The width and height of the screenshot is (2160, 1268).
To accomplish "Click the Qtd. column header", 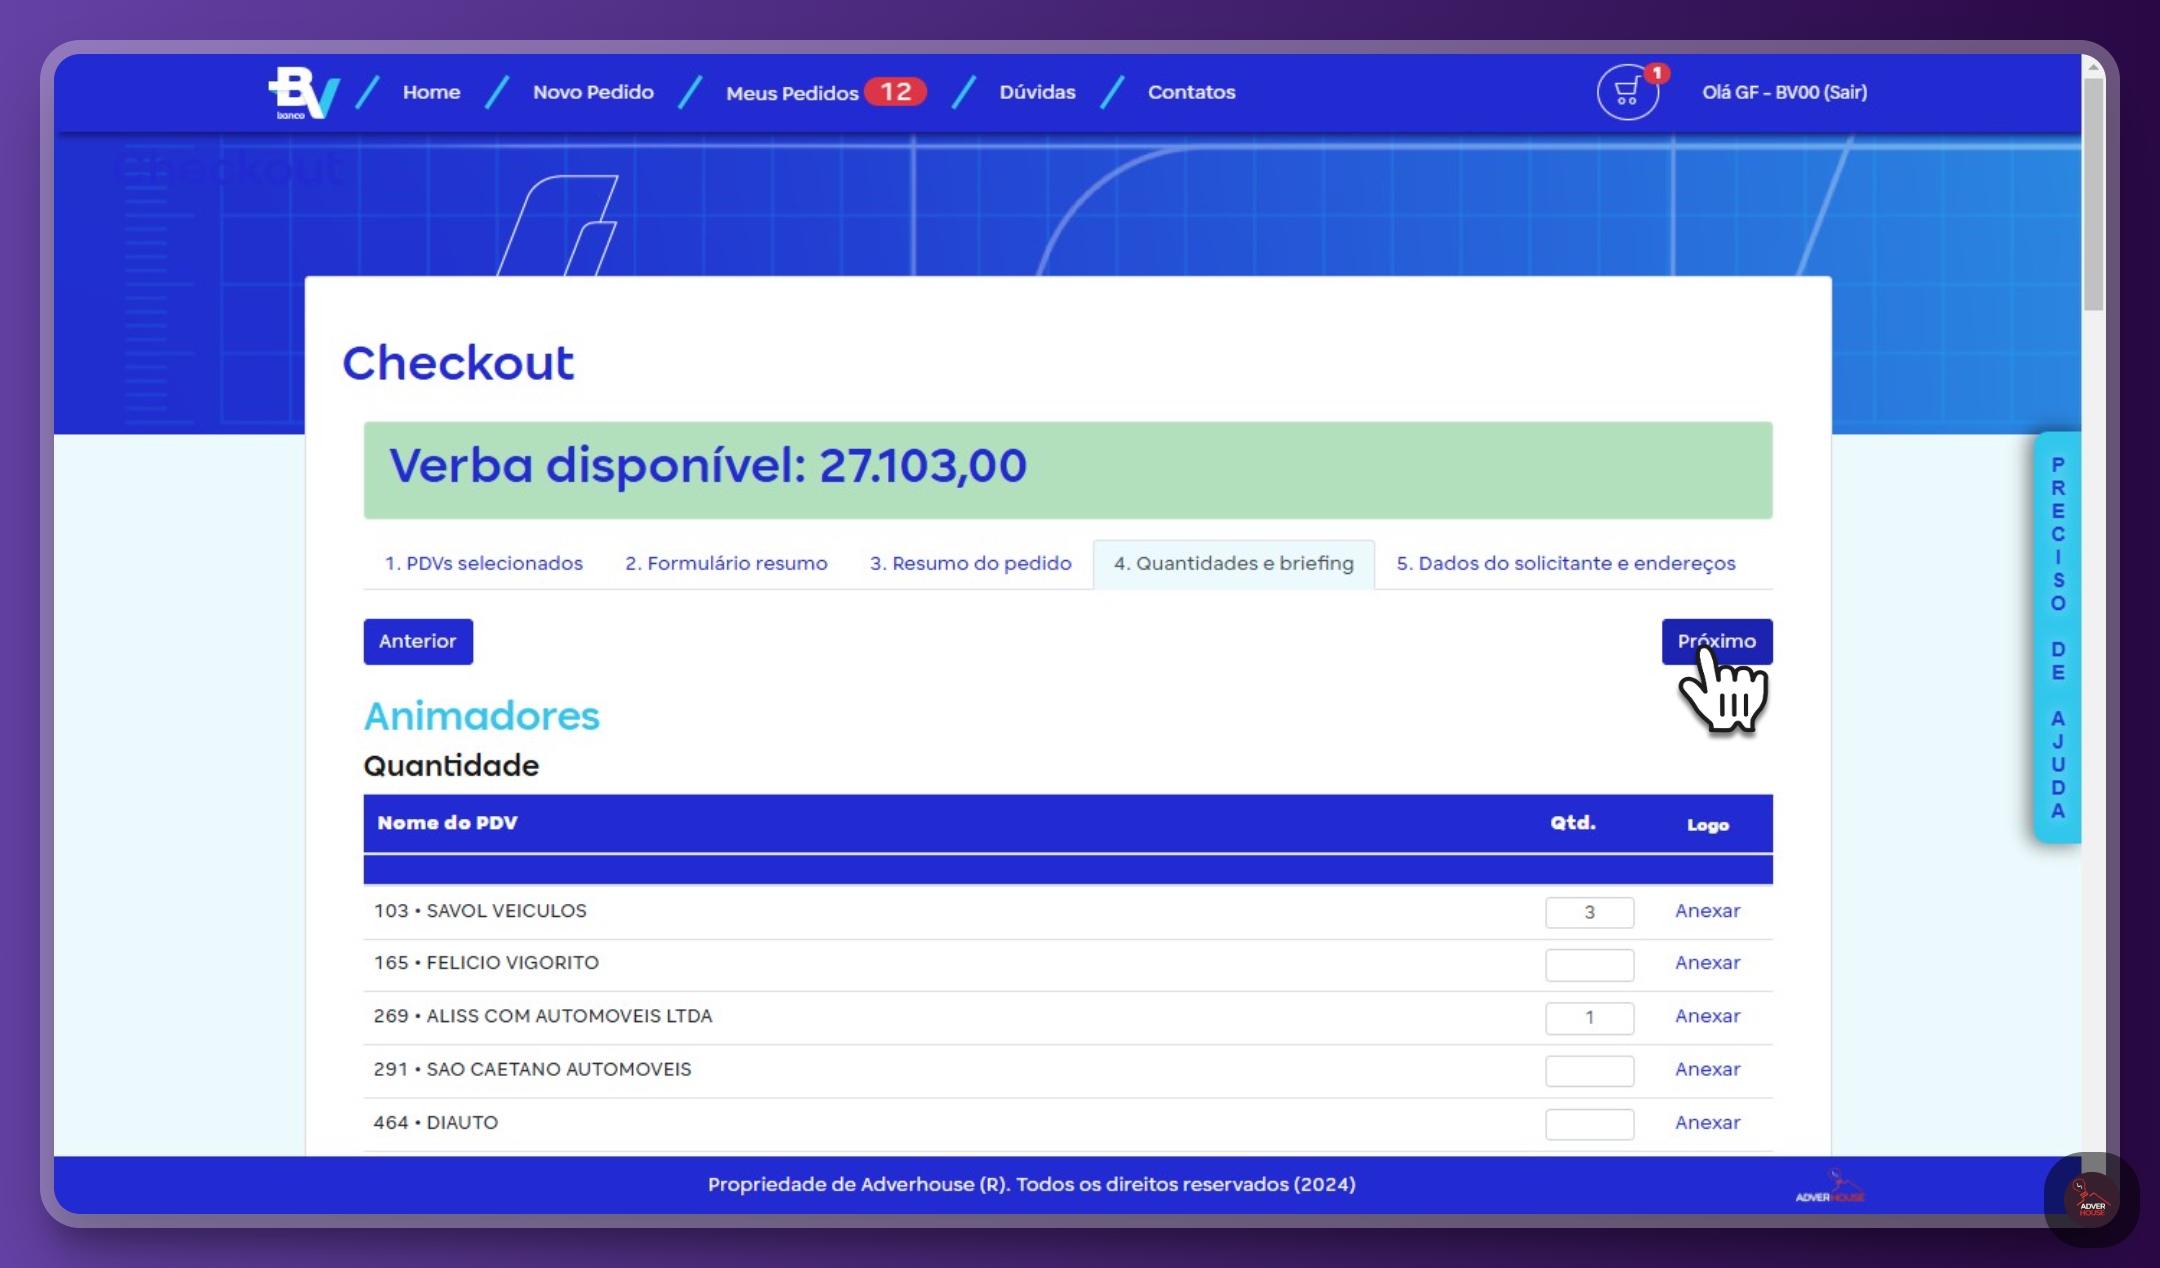I will [1573, 823].
